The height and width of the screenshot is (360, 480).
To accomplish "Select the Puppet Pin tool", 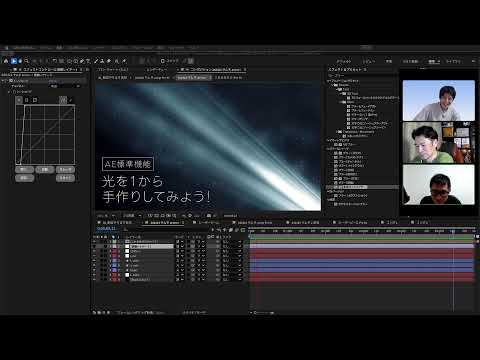I will 124,61.
